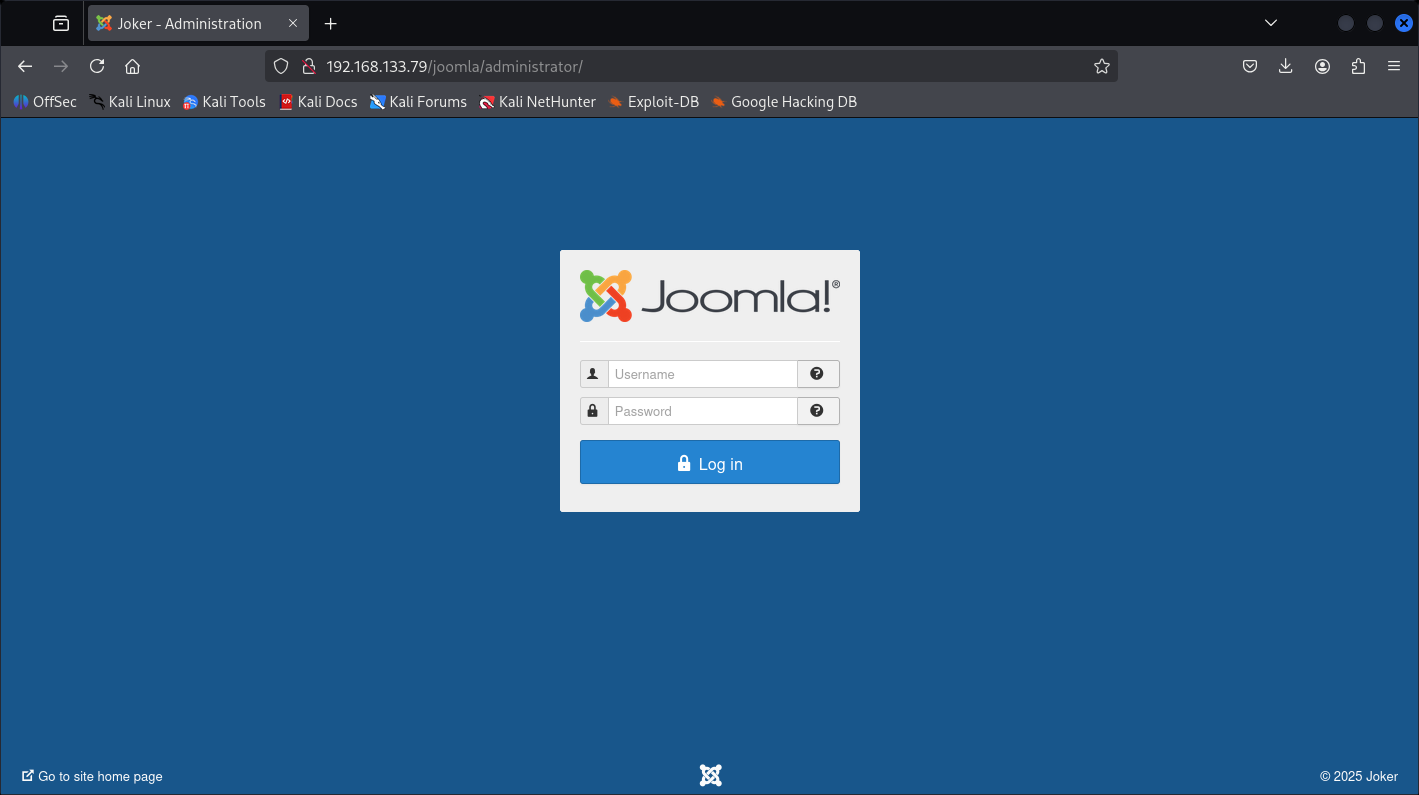Focus the Password input field

coord(702,411)
